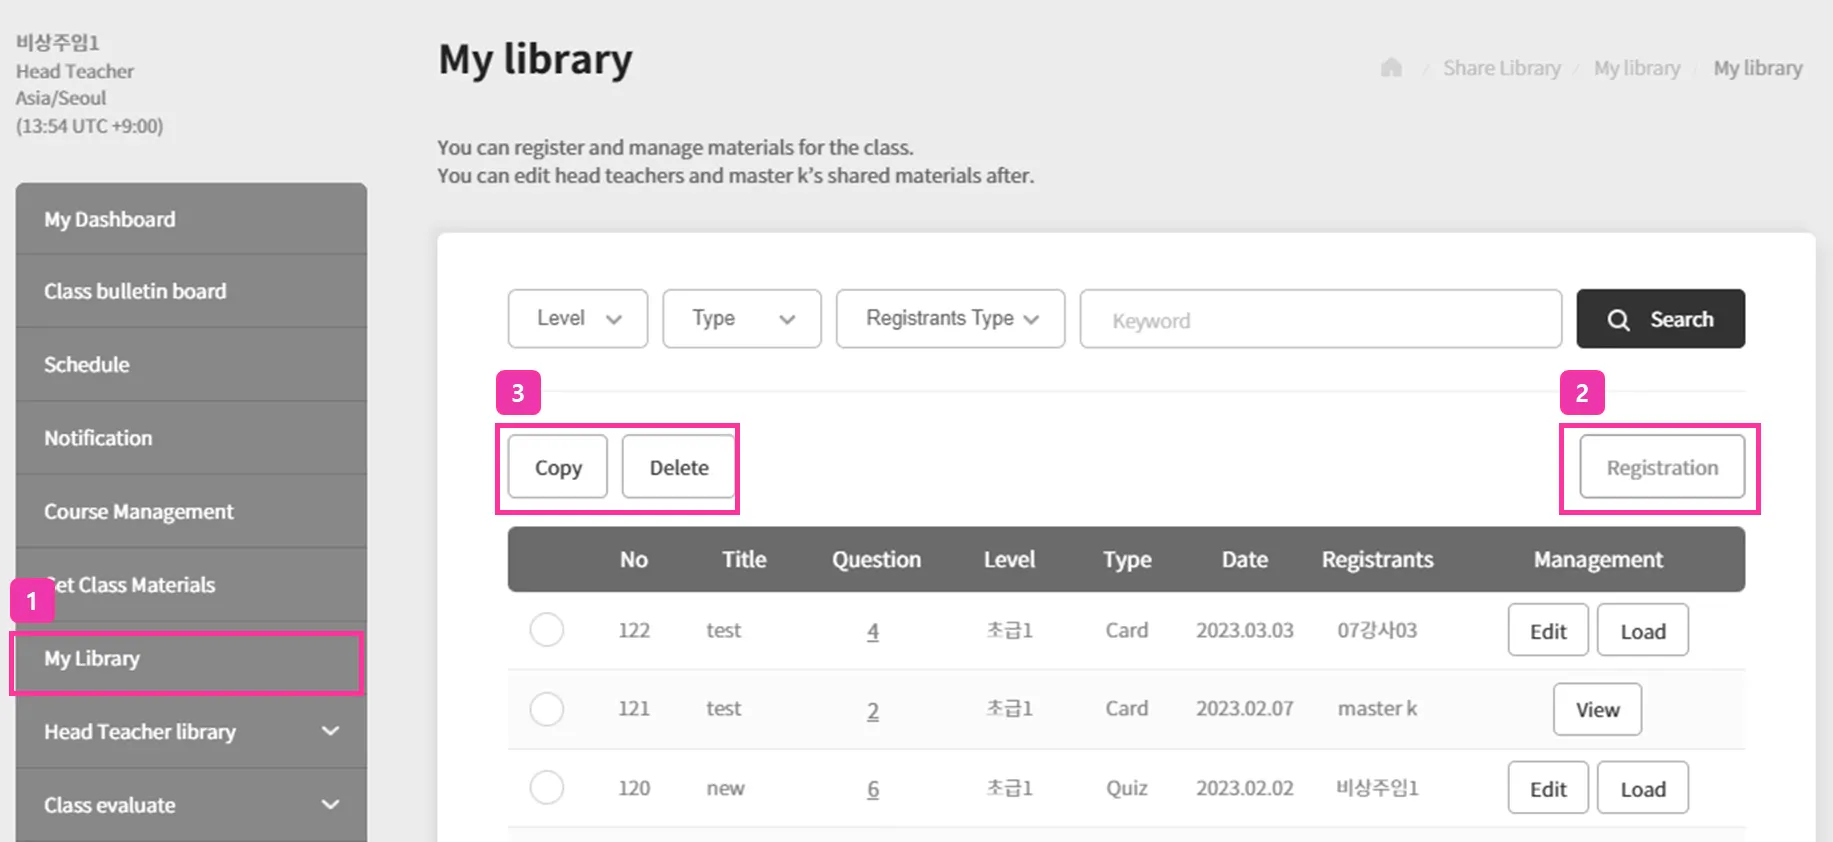This screenshot has height=842, width=1833.
Task: Open the Registrants Type dropdown
Action: [x=950, y=319]
